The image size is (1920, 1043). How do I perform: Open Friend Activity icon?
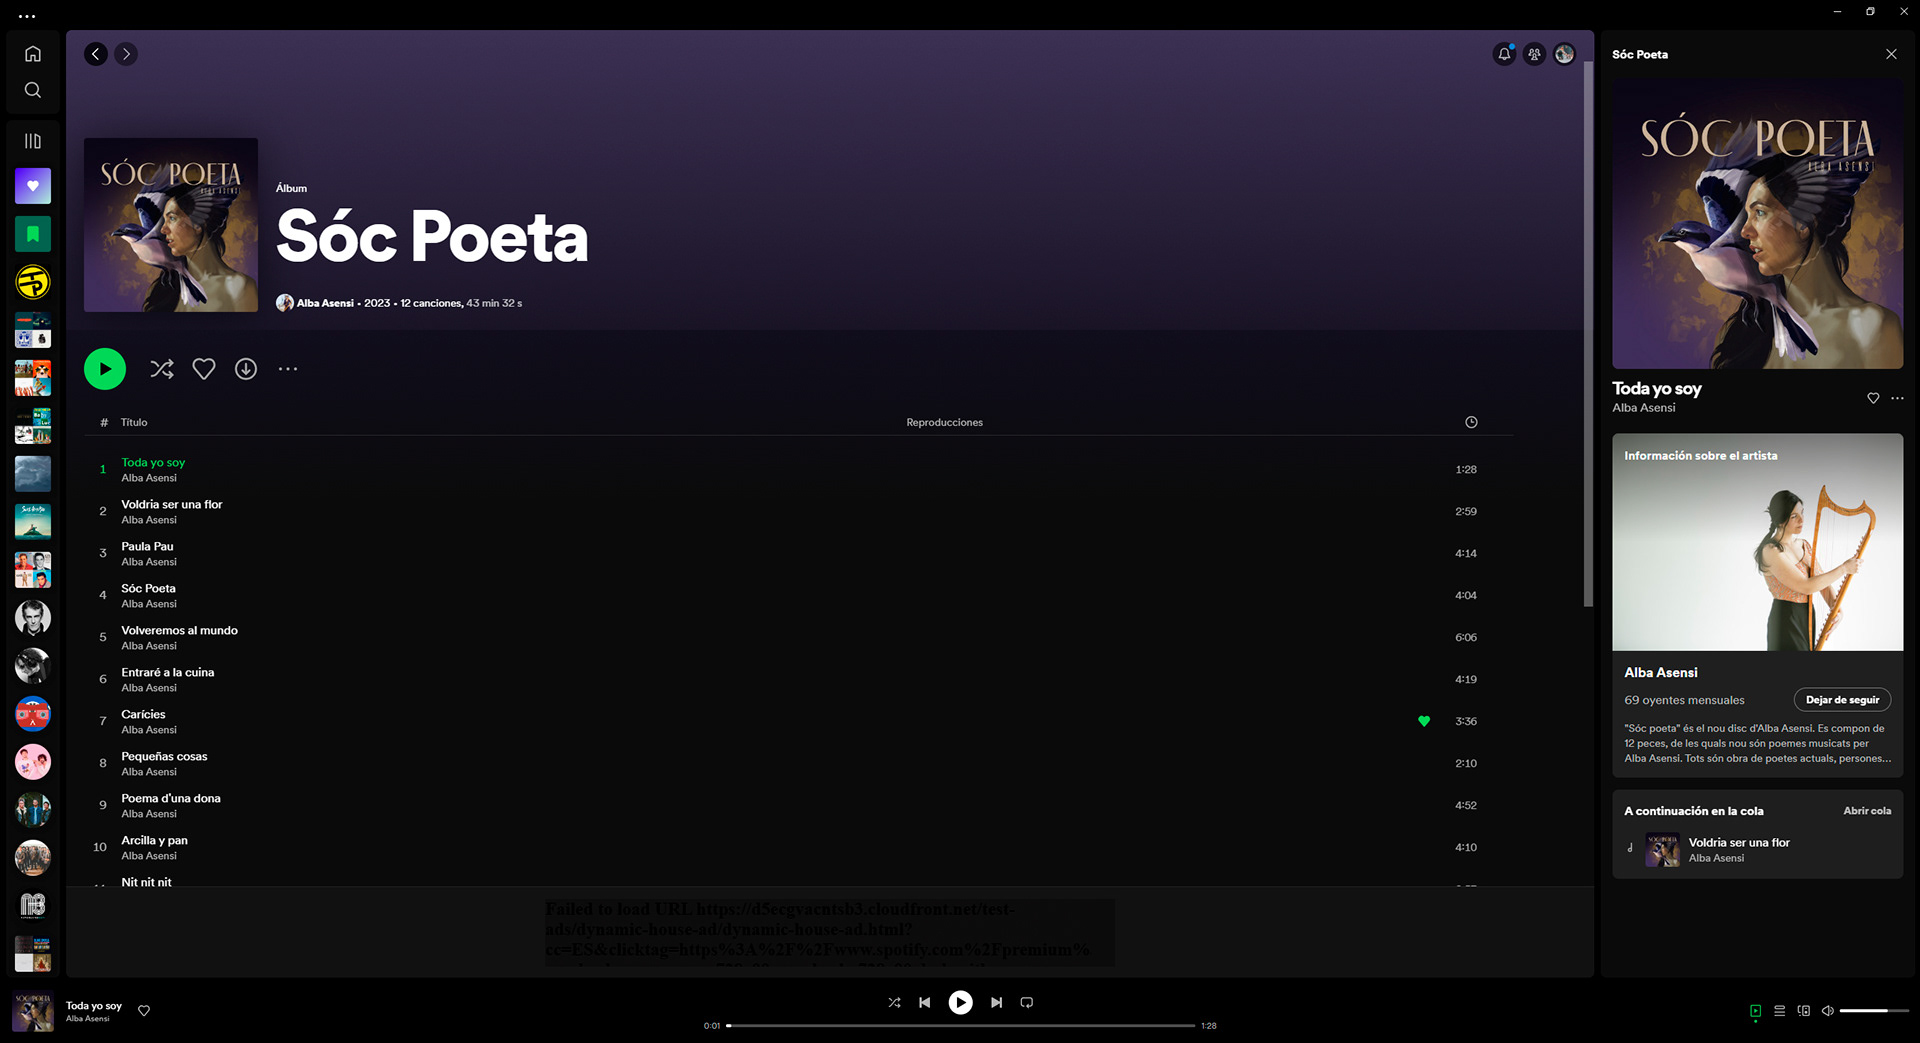[x=1534, y=54]
